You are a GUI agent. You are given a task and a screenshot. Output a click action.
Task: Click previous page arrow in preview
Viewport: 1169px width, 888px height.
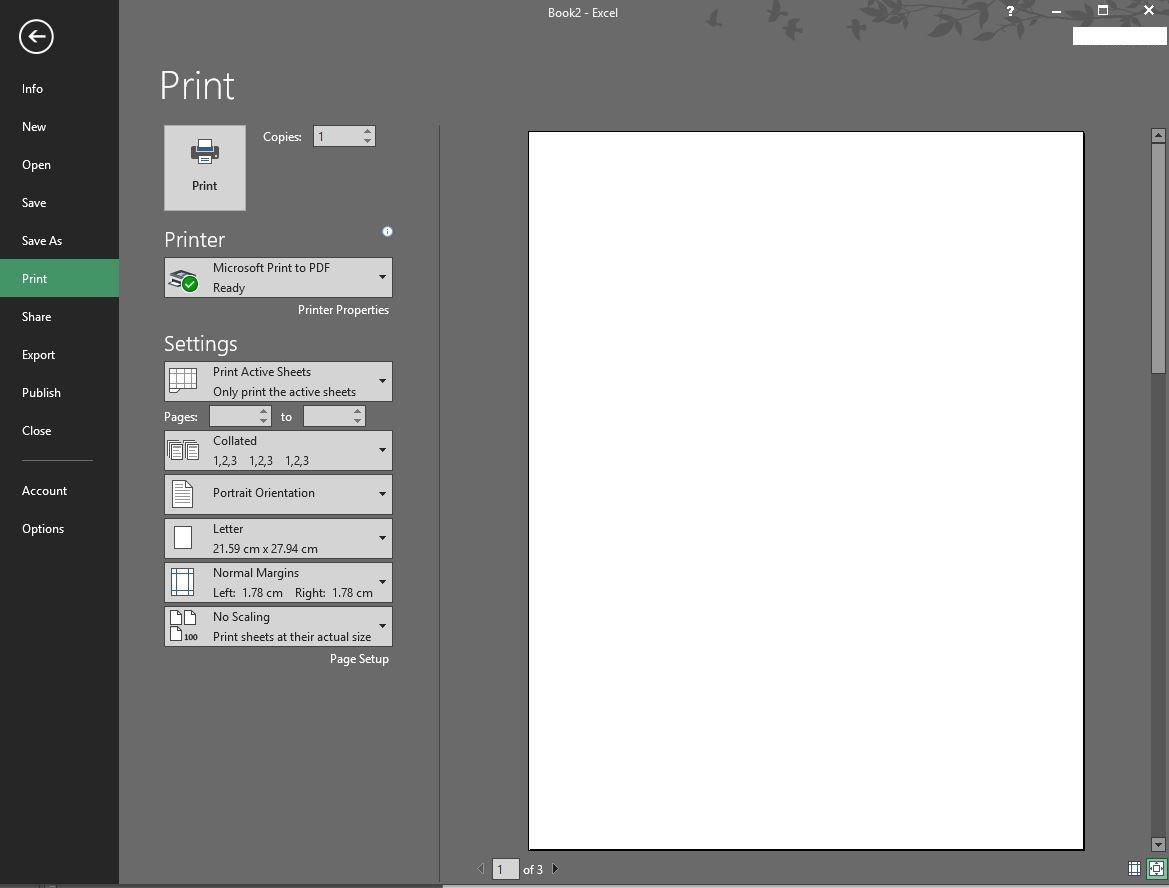click(481, 869)
